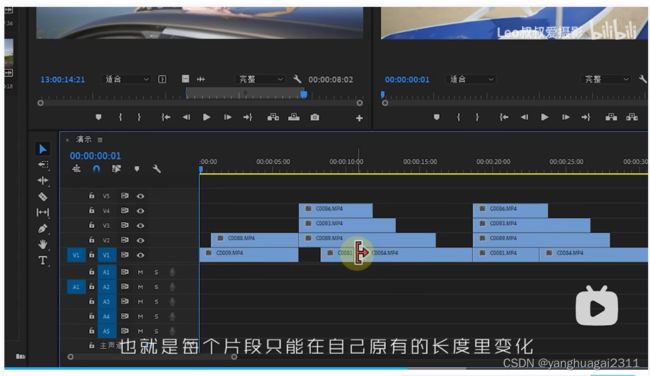Viewport: 650px width, 376px height.
Task: Play the program monitor sequence
Action: (545, 117)
